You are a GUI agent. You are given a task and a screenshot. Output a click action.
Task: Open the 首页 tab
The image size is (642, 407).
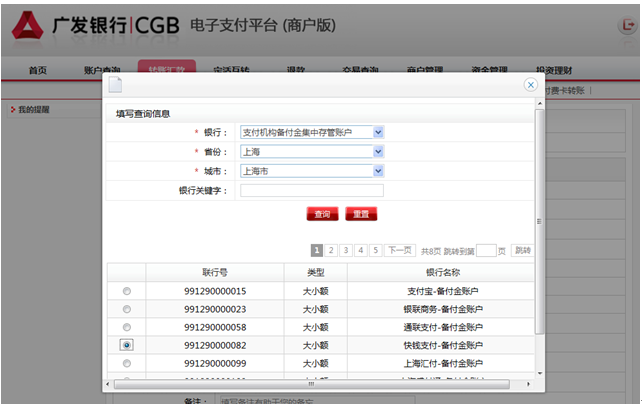click(38, 70)
